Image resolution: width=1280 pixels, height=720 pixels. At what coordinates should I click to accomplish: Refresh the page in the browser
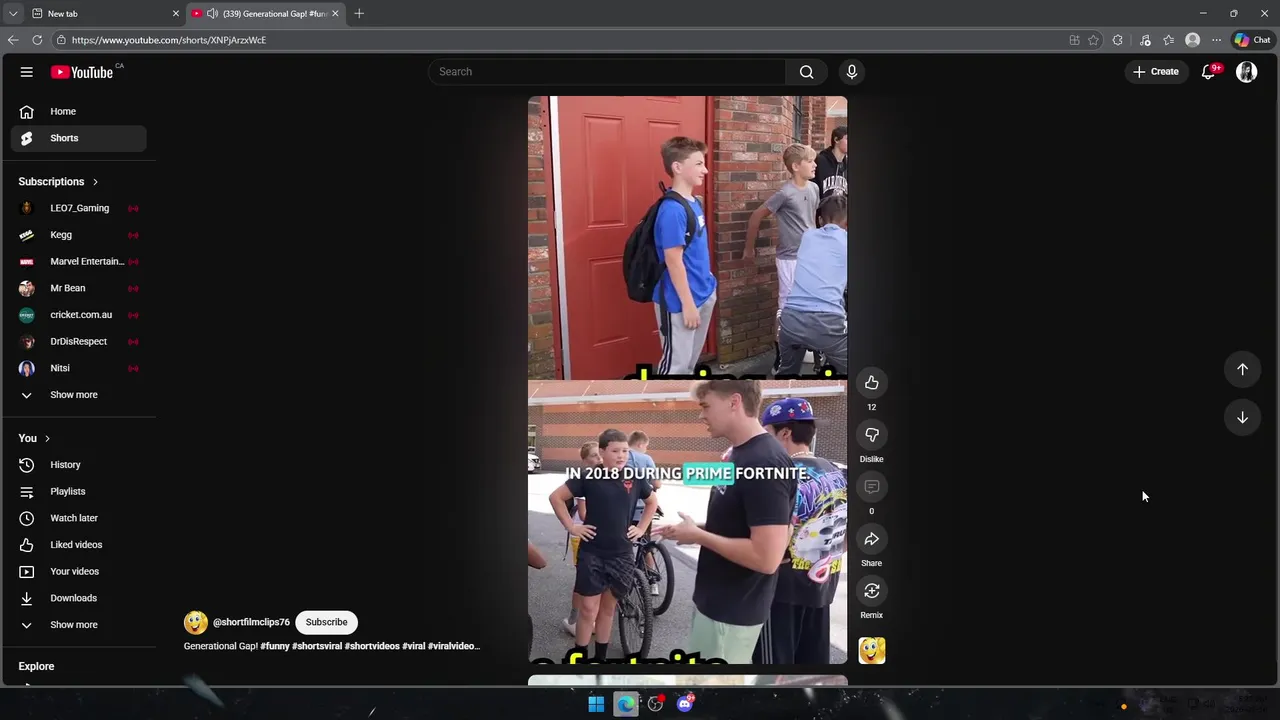[37, 40]
